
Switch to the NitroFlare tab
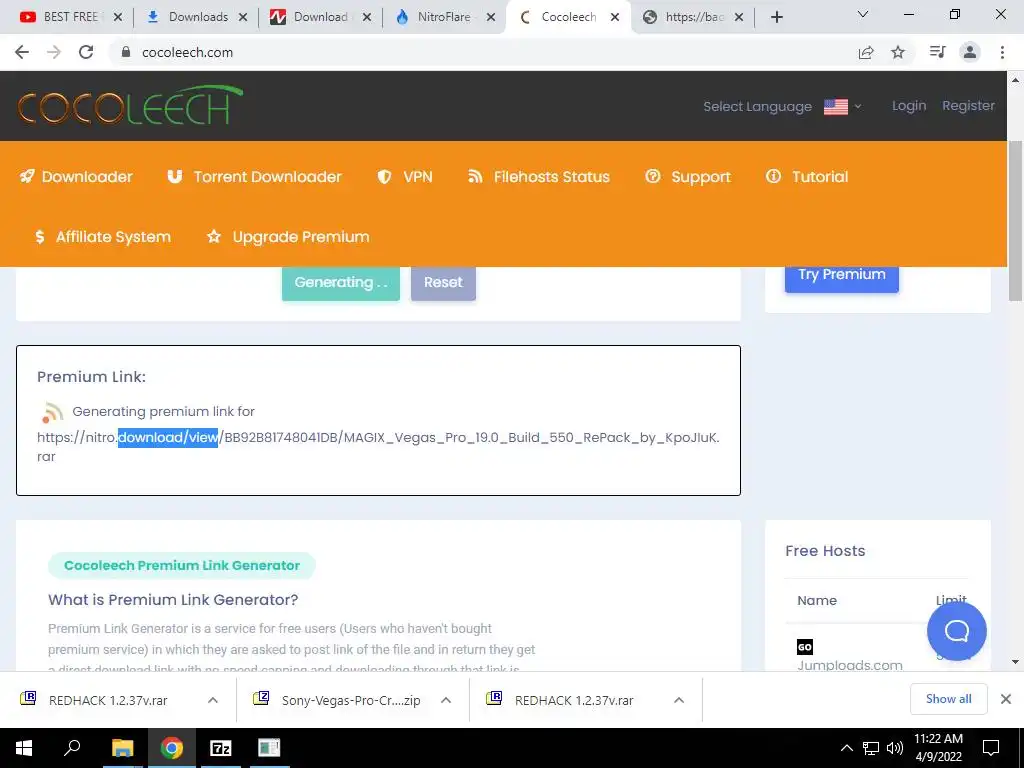click(x=443, y=17)
